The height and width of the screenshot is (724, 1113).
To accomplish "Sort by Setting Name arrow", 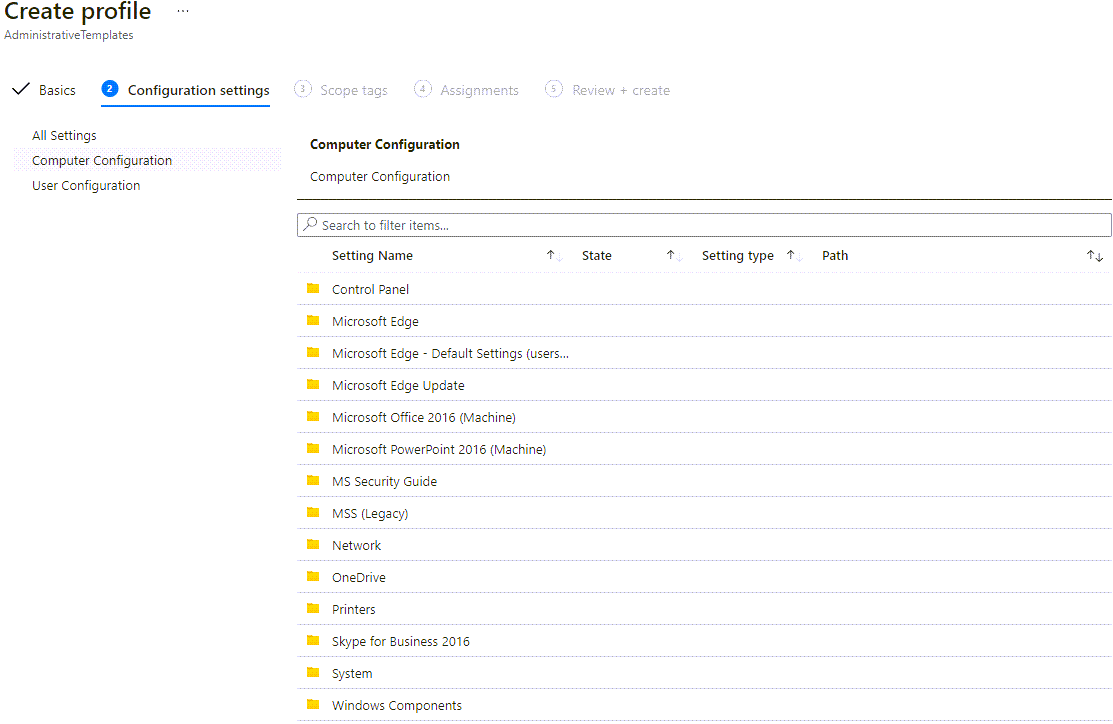I will point(554,256).
